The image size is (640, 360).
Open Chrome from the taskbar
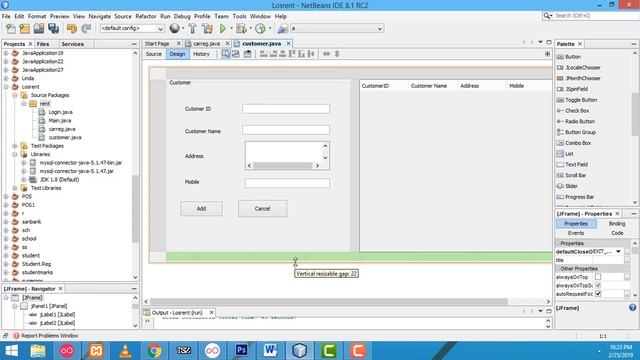(154, 351)
